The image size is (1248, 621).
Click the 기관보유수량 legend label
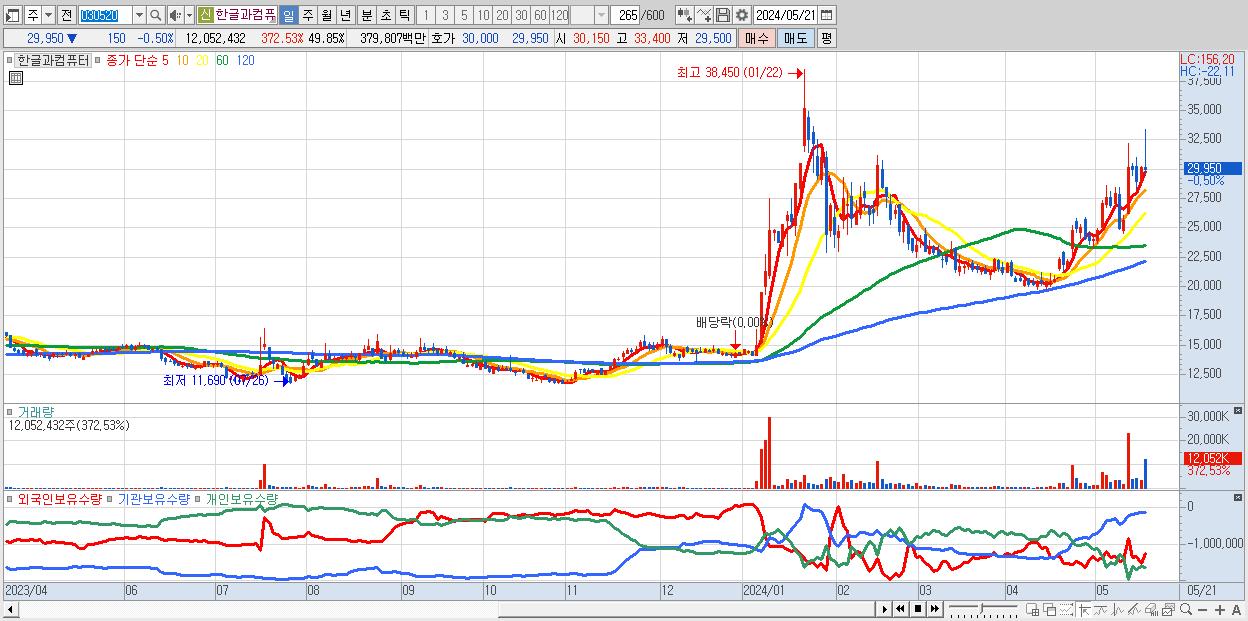coord(154,498)
